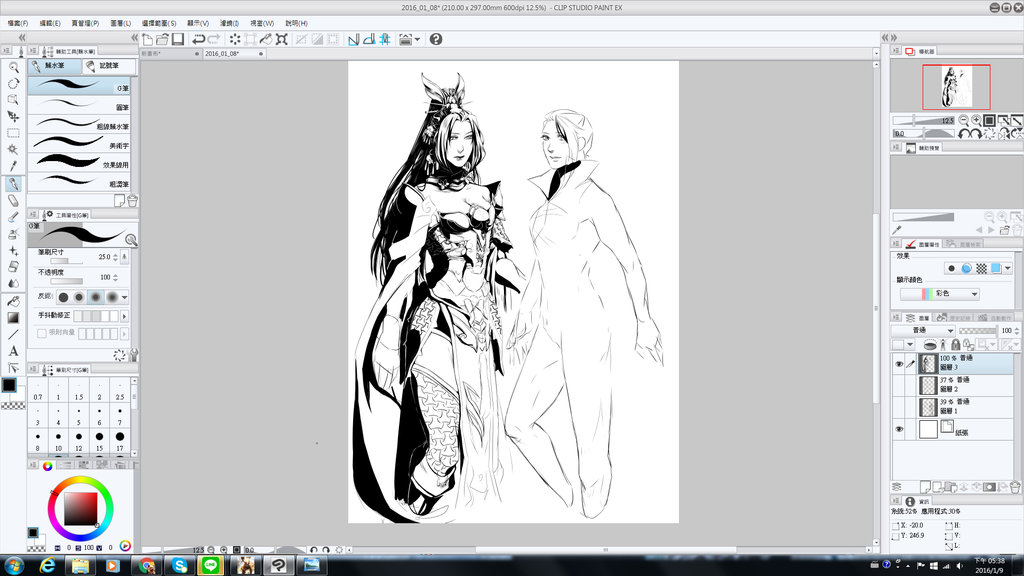Select the first anti-aliasing option circle

tap(63, 297)
